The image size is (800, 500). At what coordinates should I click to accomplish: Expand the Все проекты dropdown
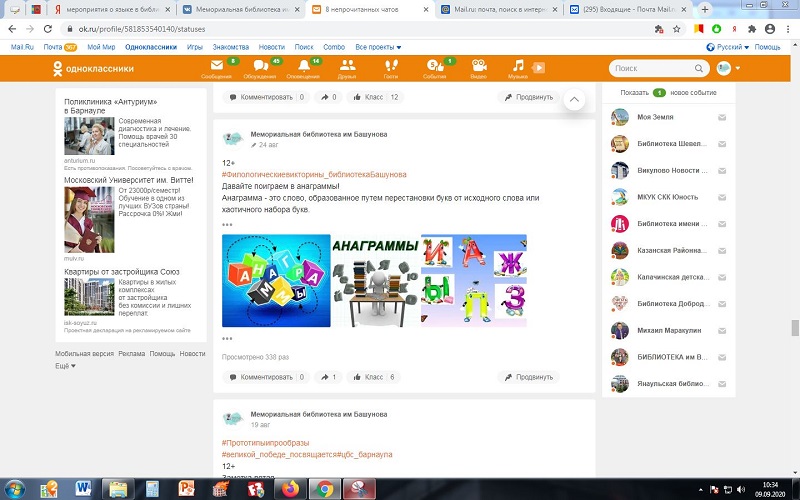[378, 47]
